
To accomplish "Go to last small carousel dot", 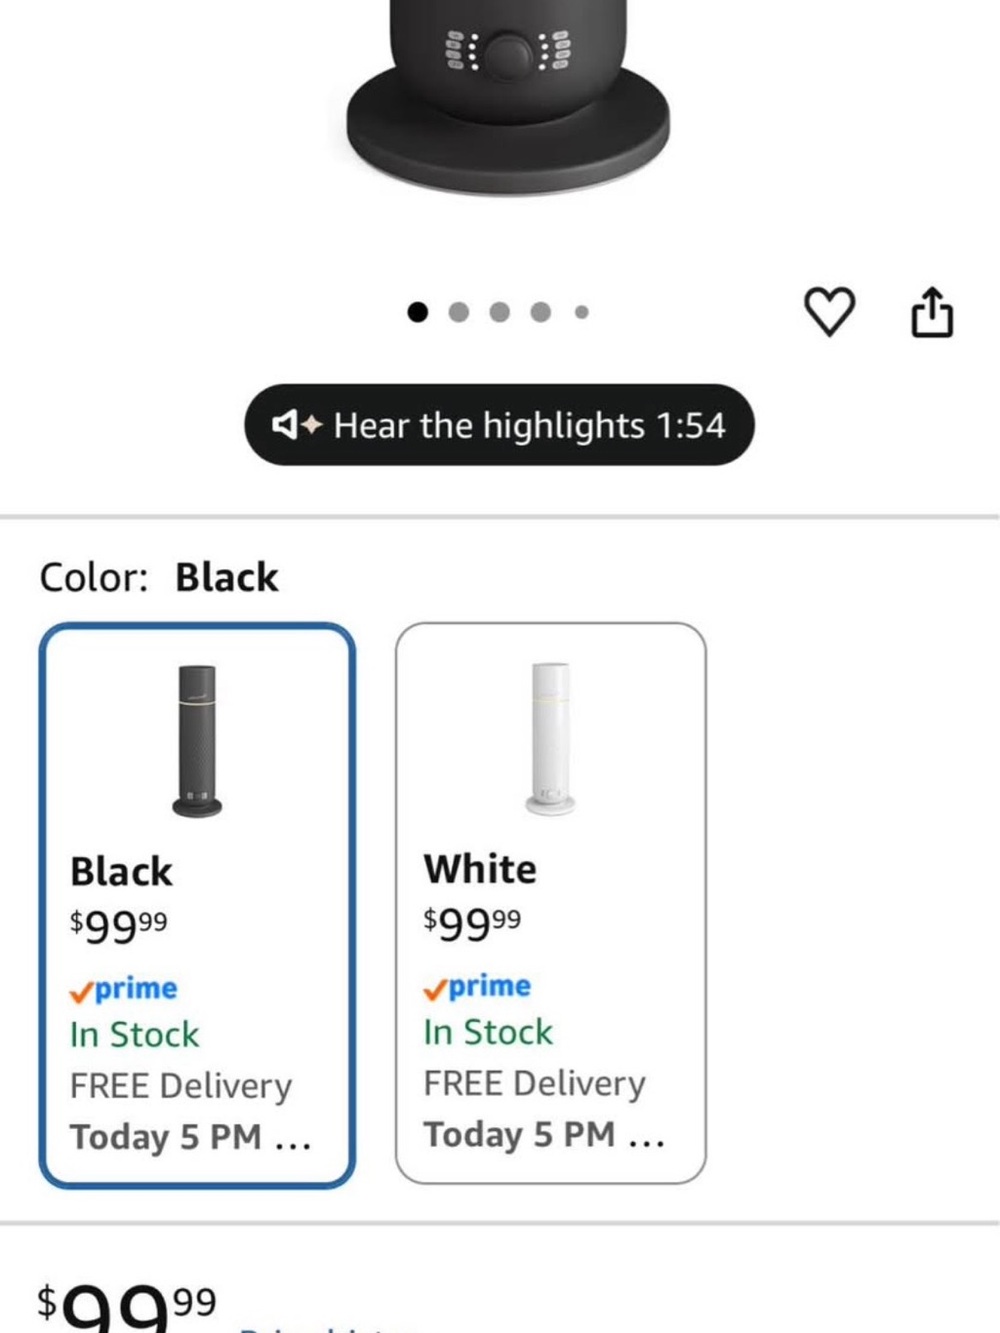I will (x=582, y=312).
